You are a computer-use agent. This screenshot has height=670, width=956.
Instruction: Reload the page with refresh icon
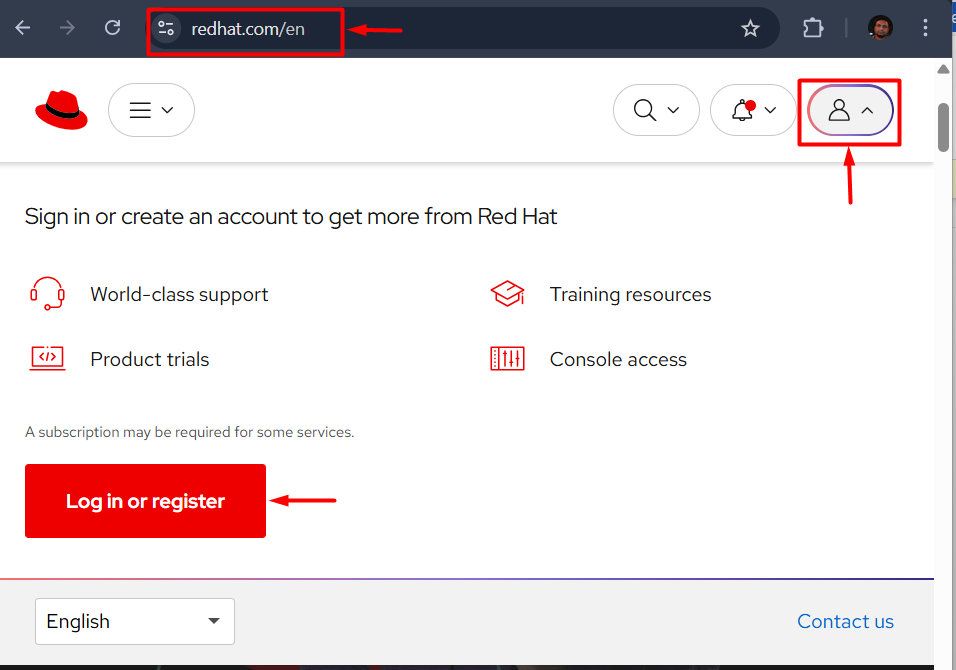point(112,28)
